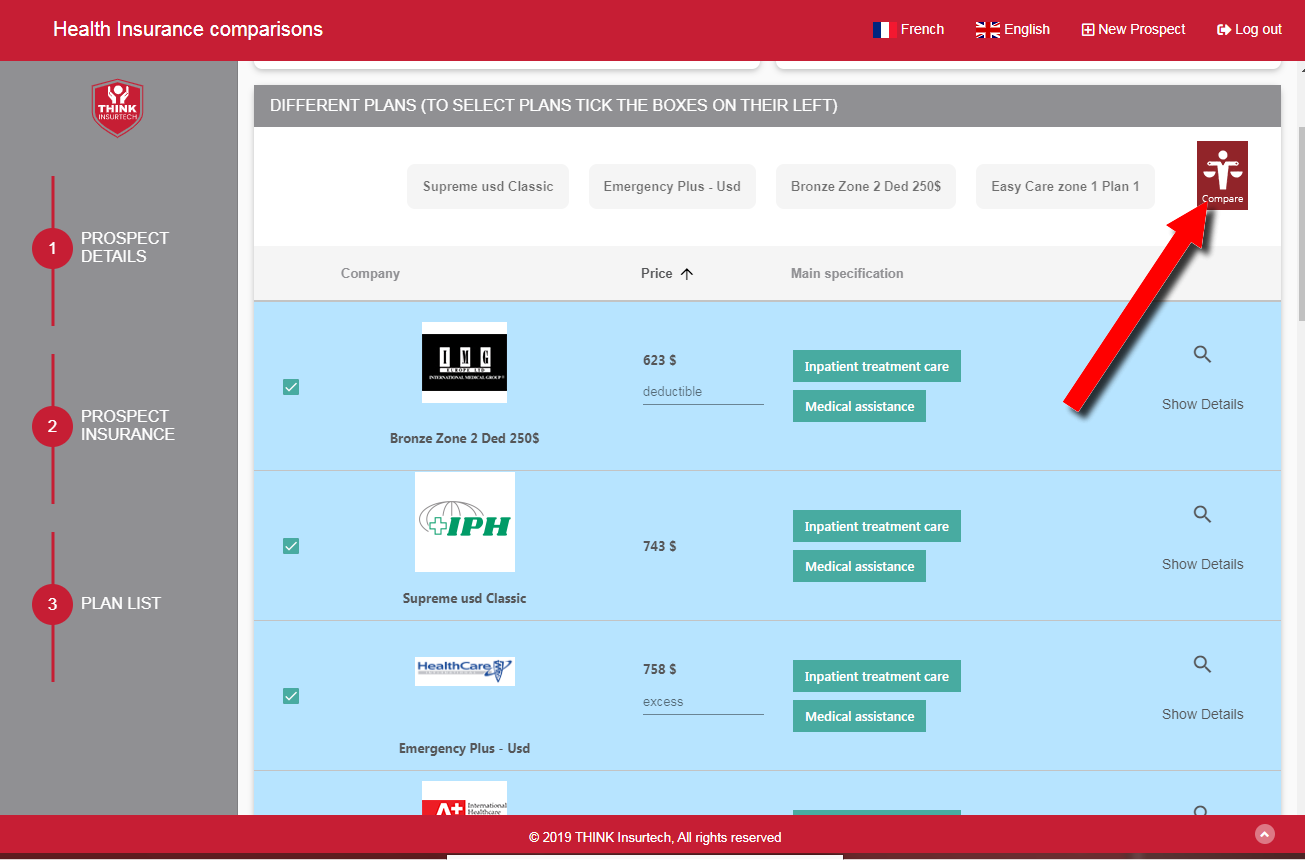Click magnifier icon for Supreme usd Classic
Screen dimensions: 1305x860
1202,514
